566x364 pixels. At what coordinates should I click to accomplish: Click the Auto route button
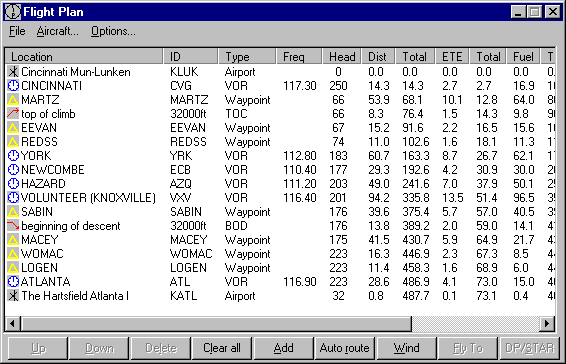[x=344, y=348]
